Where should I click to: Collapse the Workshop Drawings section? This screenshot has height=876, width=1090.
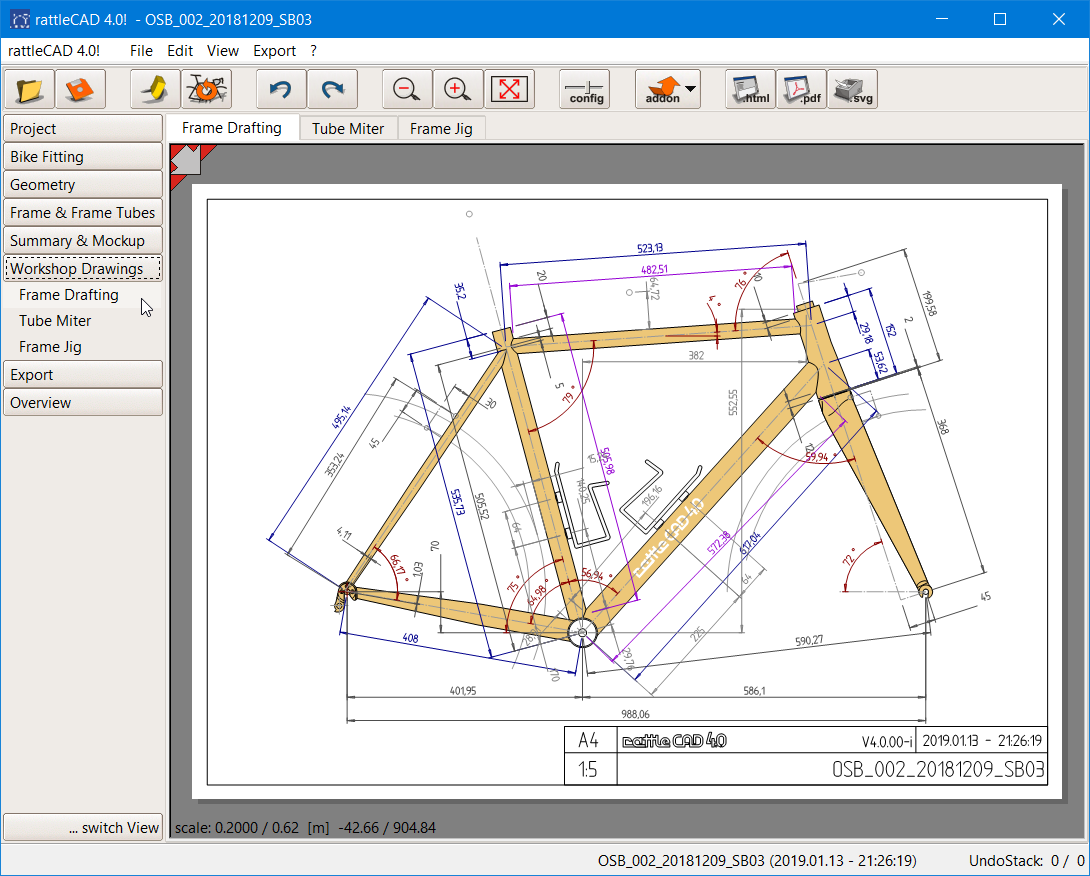pyautogui.click(x=83, y=268)
